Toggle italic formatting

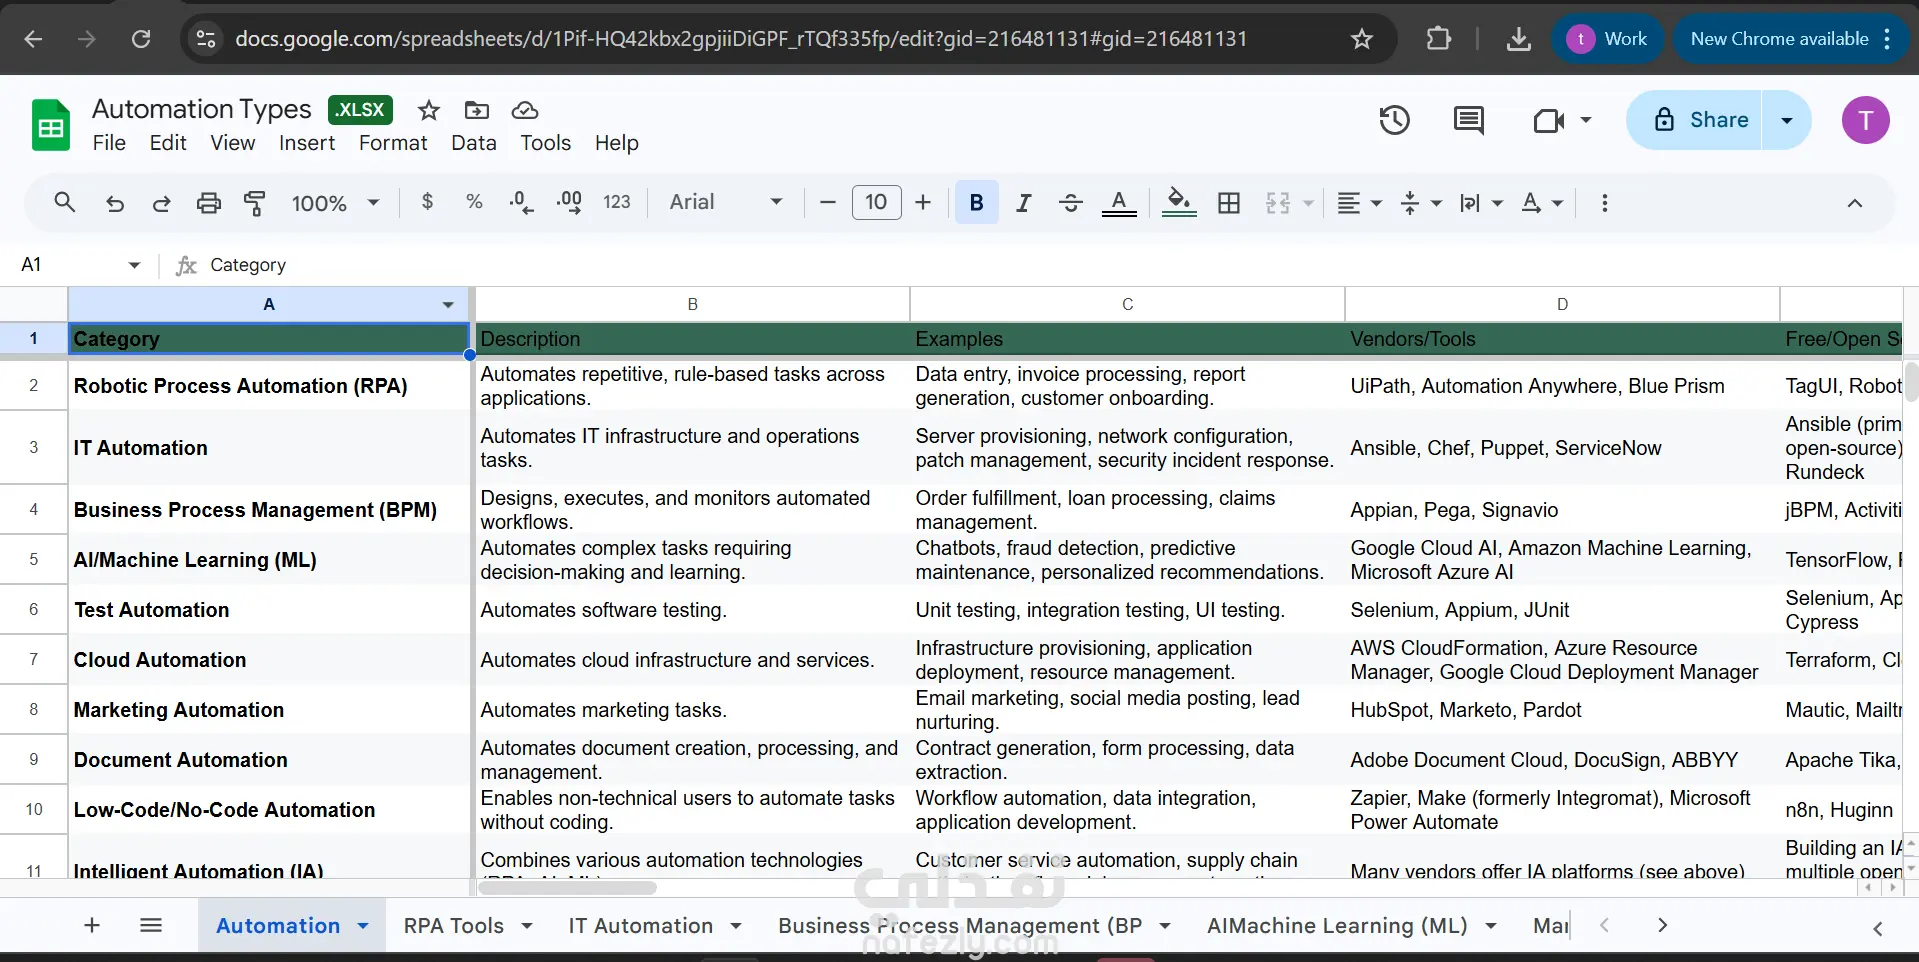coord(1024,203)
